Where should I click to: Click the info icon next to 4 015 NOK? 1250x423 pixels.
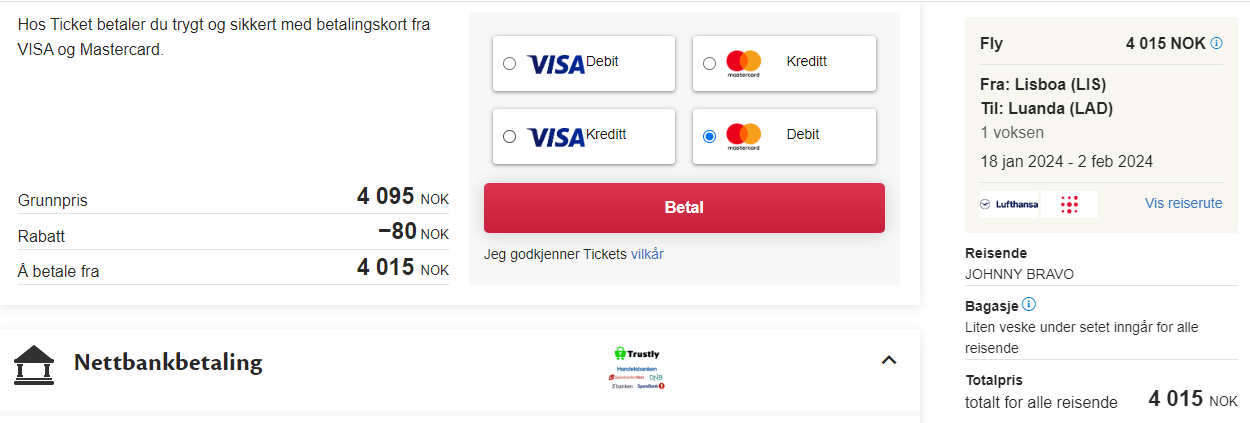(1217, 43)
